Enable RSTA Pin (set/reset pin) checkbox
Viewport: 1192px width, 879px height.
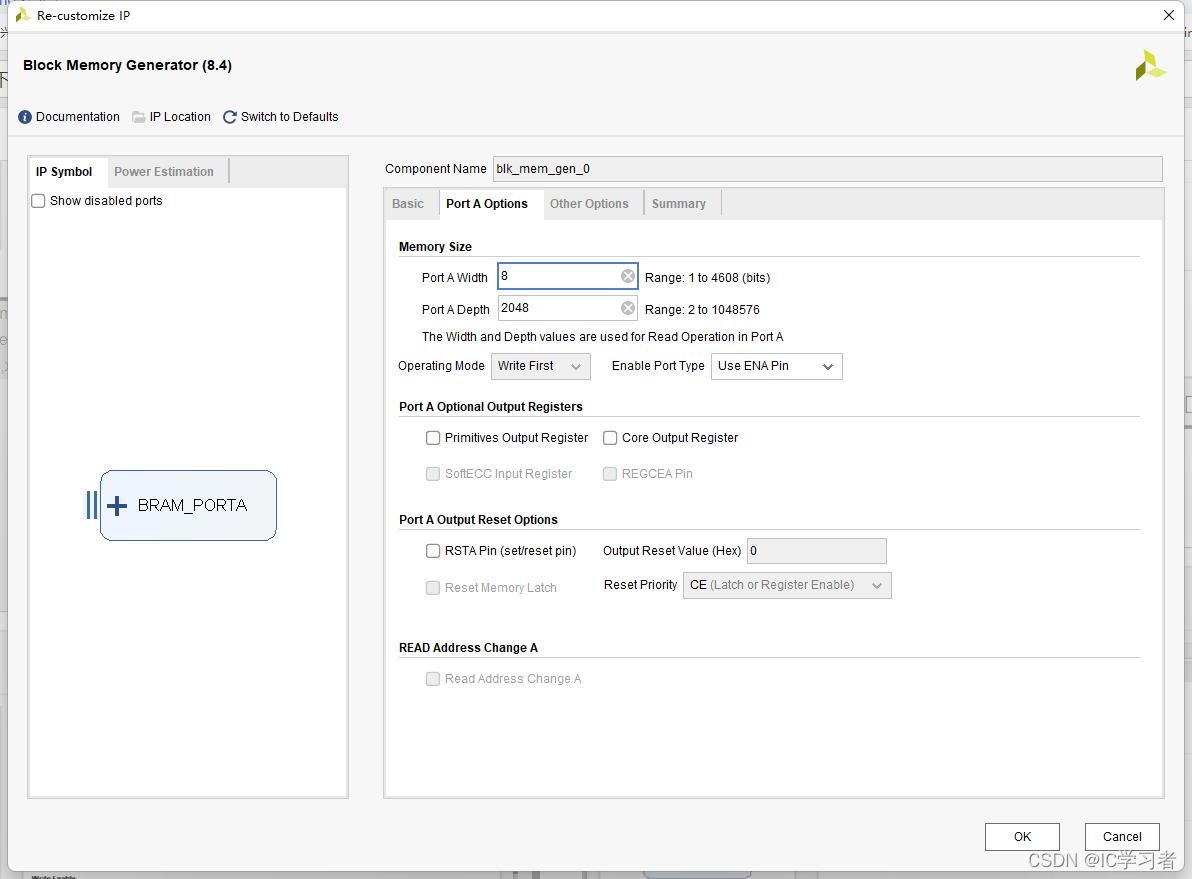[433, 551]
